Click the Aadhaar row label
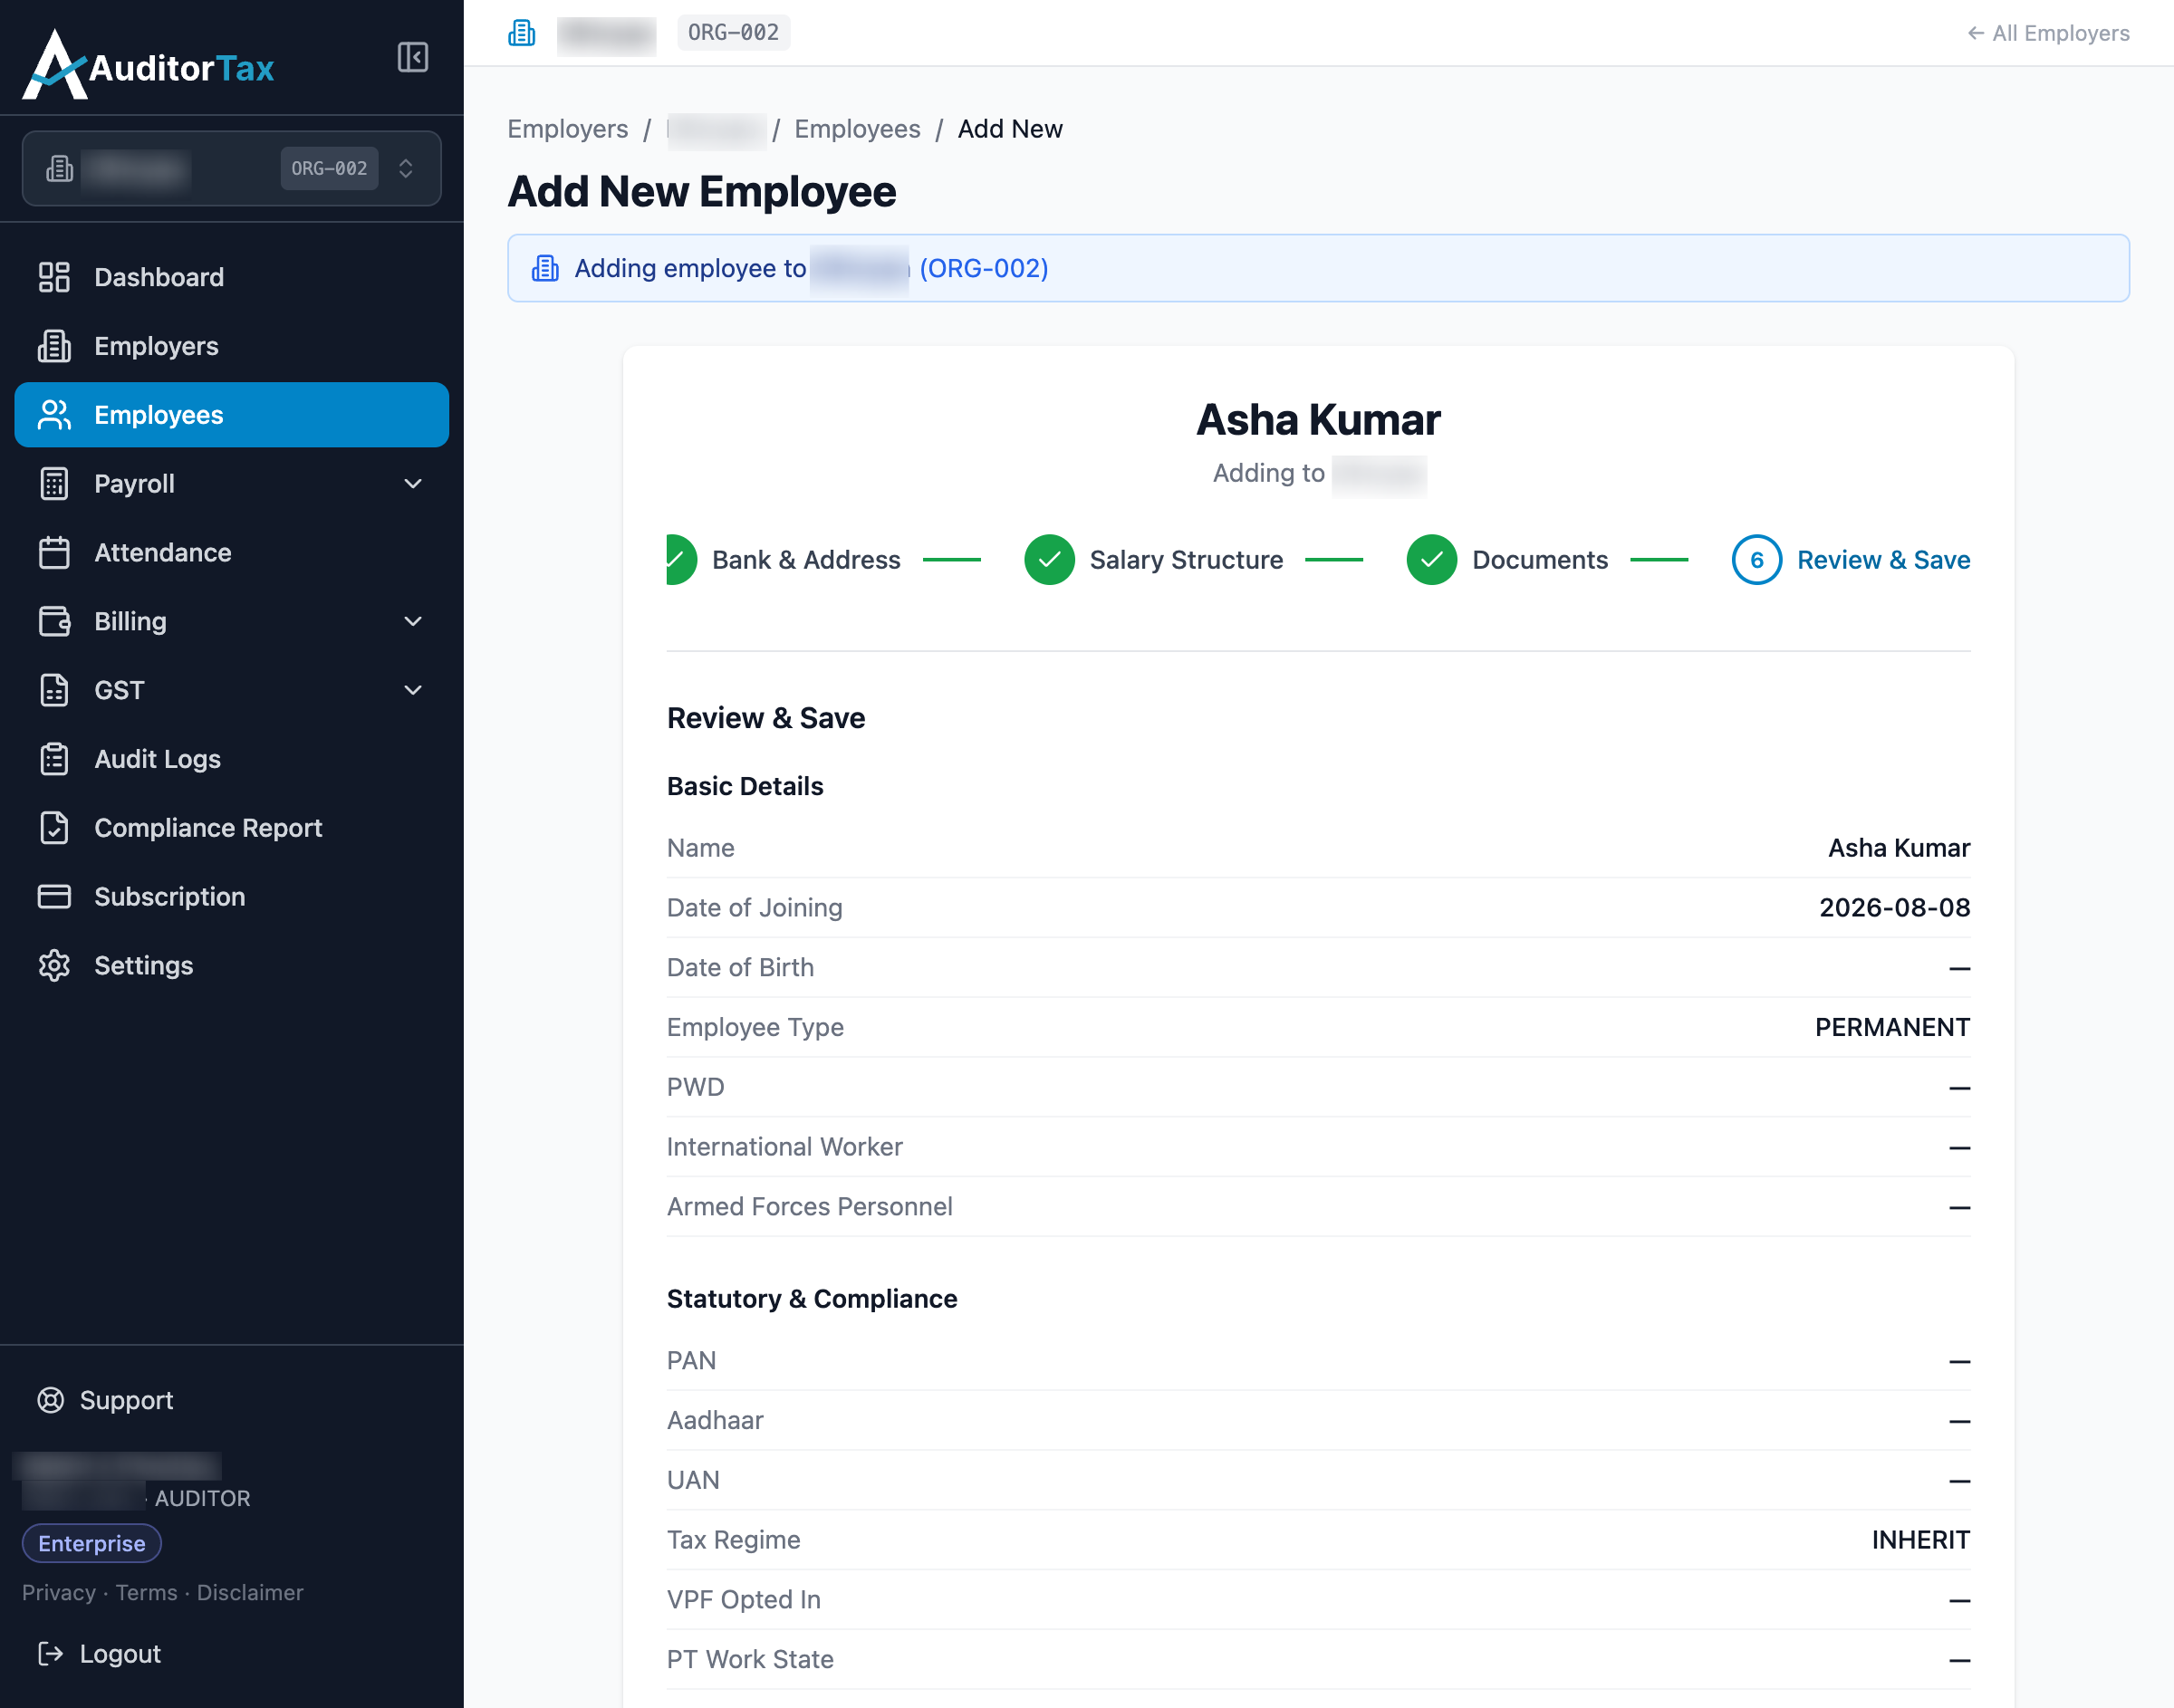This screenshot has height=1708, width=2174. coord(715,1420)
